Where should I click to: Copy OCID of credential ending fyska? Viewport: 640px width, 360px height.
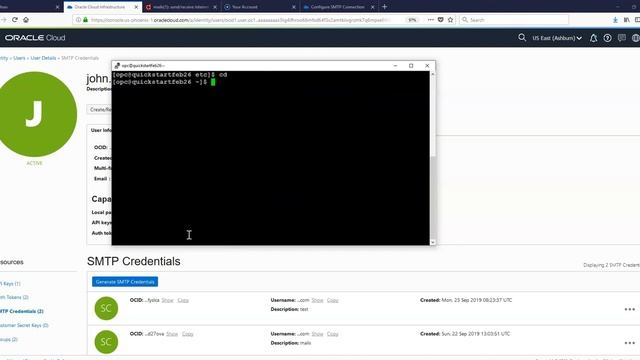pyautogui.click(x=183, y=300)
